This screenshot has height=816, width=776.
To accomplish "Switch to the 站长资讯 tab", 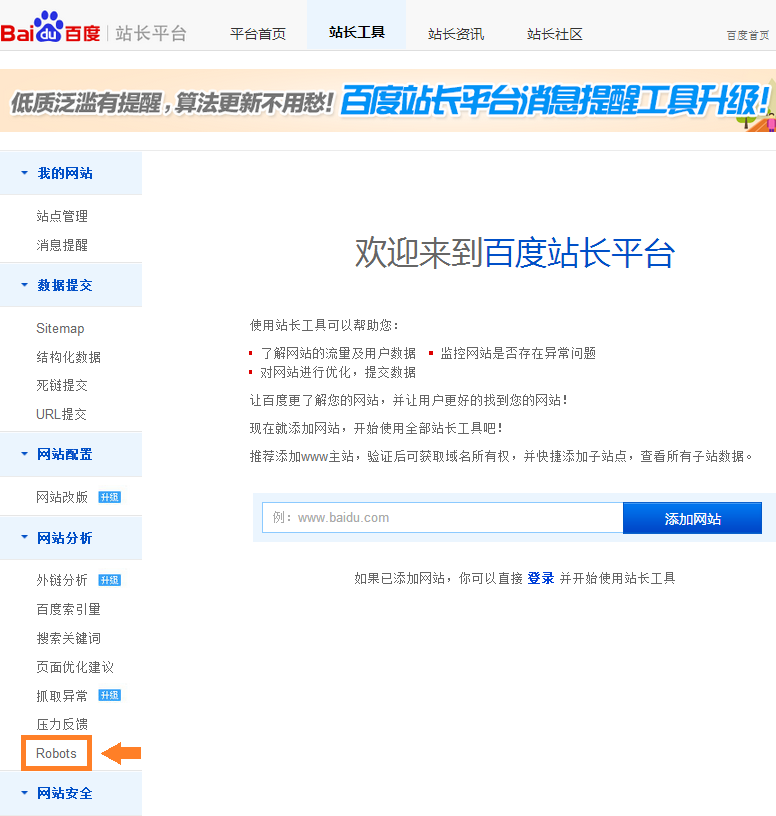I will 455,34.
